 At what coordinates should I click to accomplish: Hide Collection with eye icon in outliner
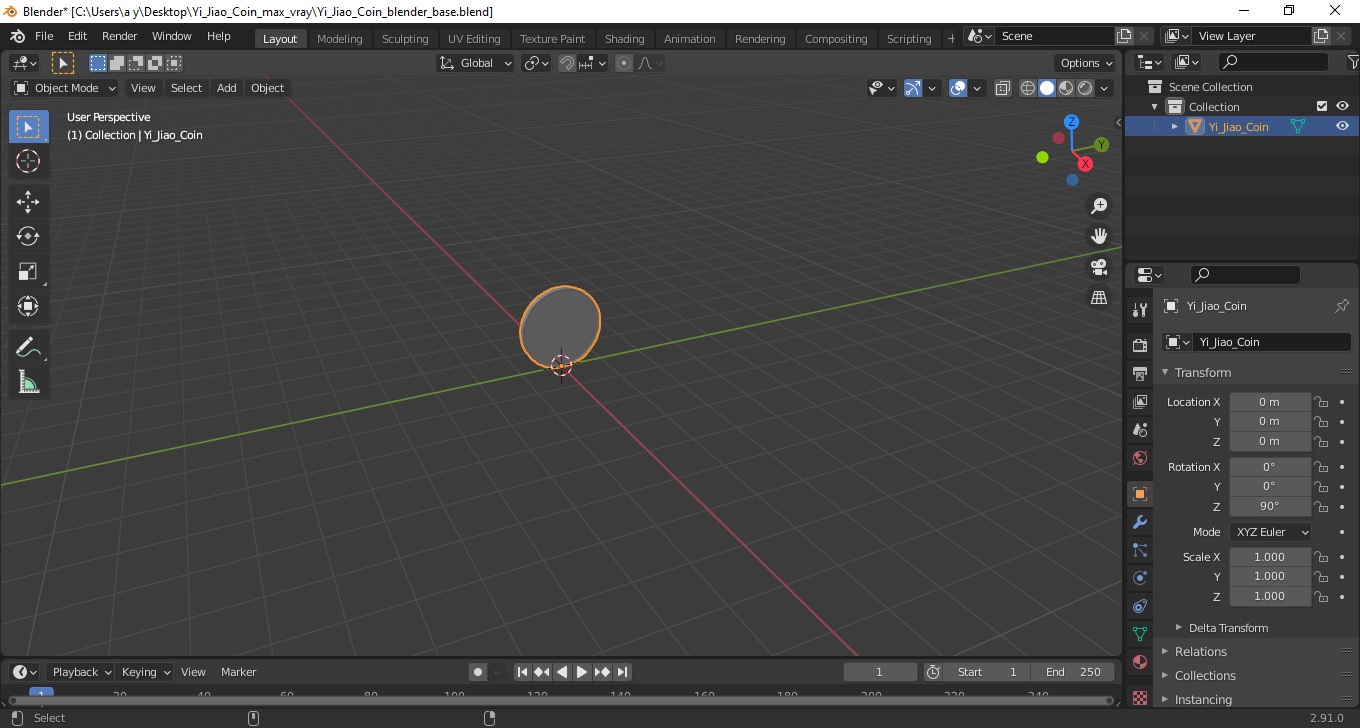point(1342,106)
